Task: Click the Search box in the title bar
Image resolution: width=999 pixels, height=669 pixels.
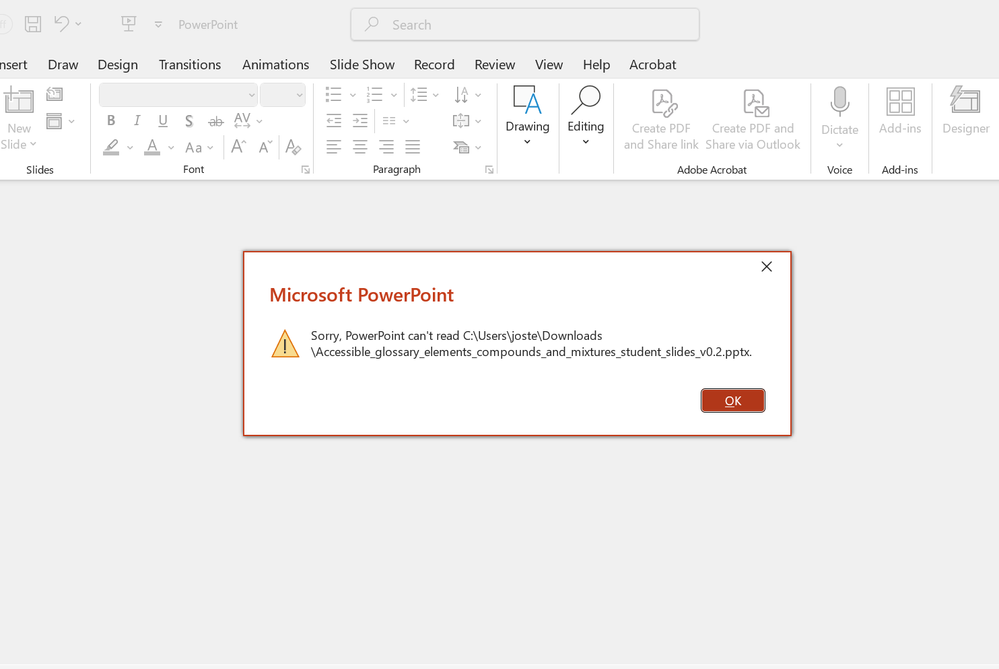Action: click(x=525, y=25)
